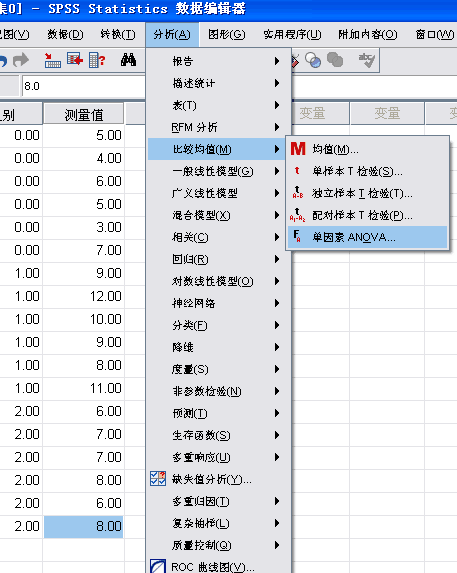Click the go to variable toolbar icon
457x573 pixels.
[x=75, y=60]
